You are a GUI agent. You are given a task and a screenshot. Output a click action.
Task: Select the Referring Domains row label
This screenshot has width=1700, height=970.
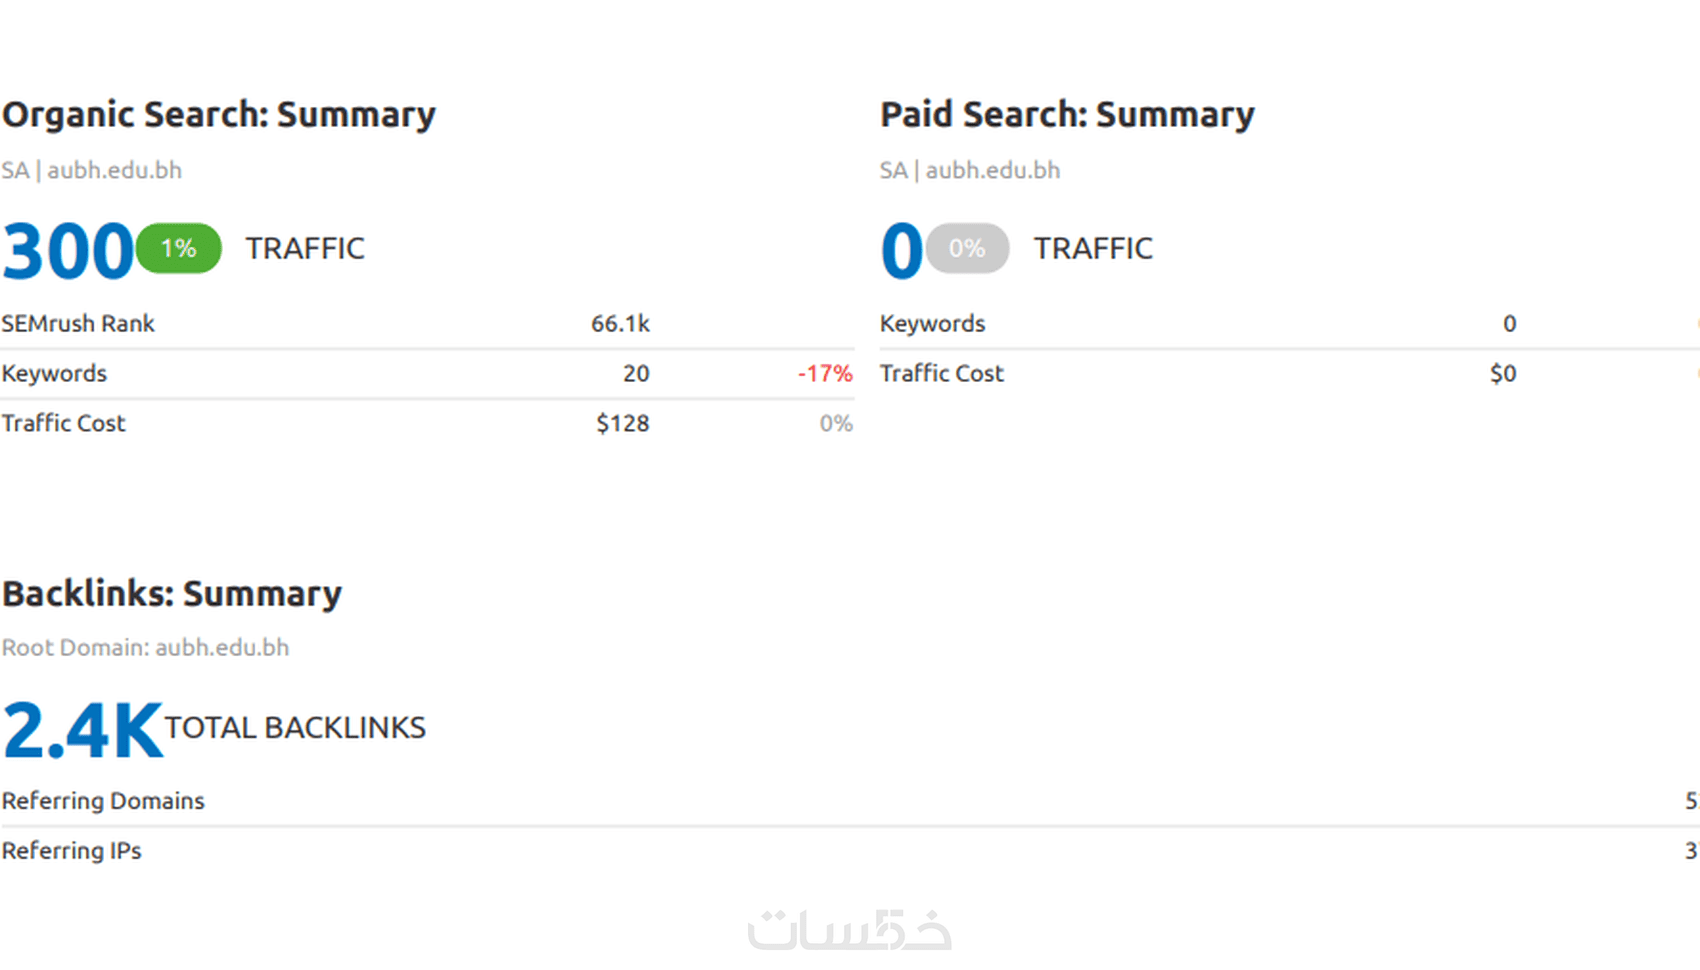pyautogui.click(x=103, y=801)
